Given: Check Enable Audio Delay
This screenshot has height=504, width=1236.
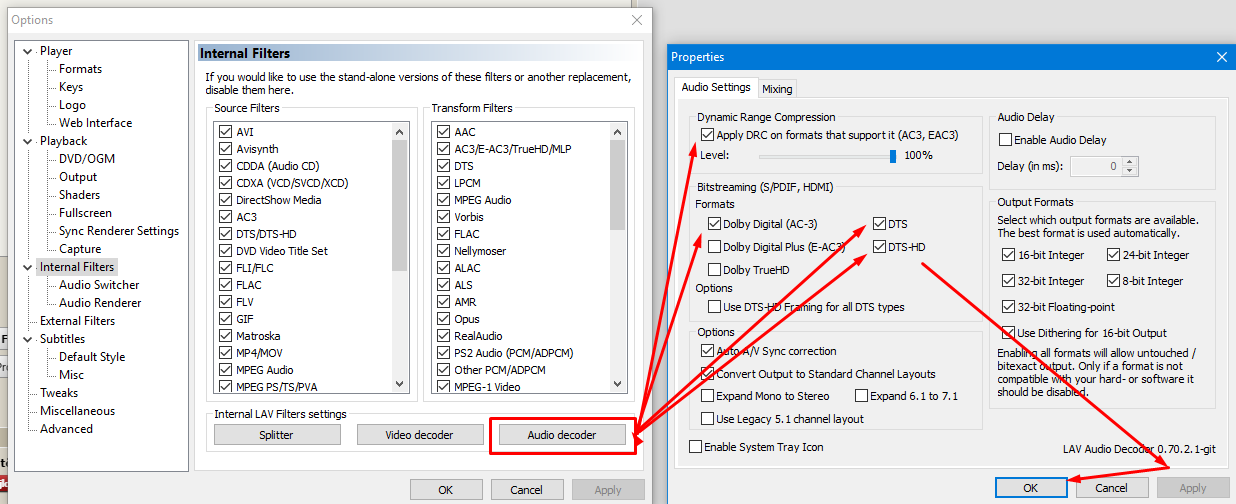Looking at the screenshot, I should 1007,140.
